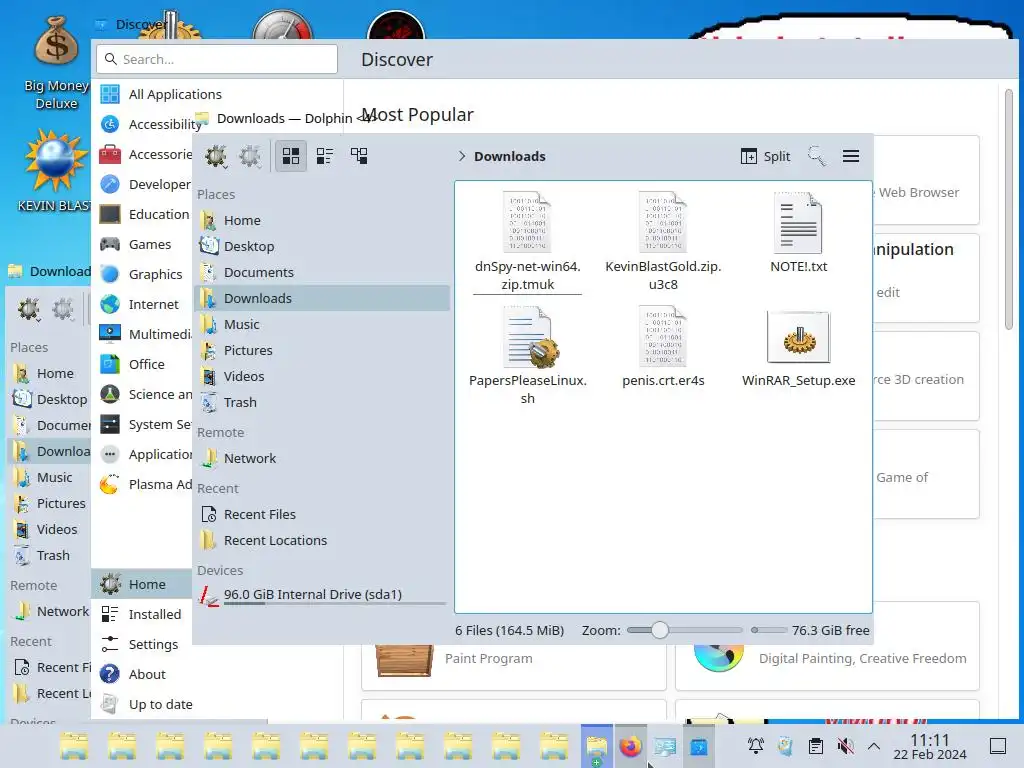The height and width of the screenshot is (768, 1024).
Task: Open Recent Locations in front Dolphin panel
Action: [x=322, y=541]
